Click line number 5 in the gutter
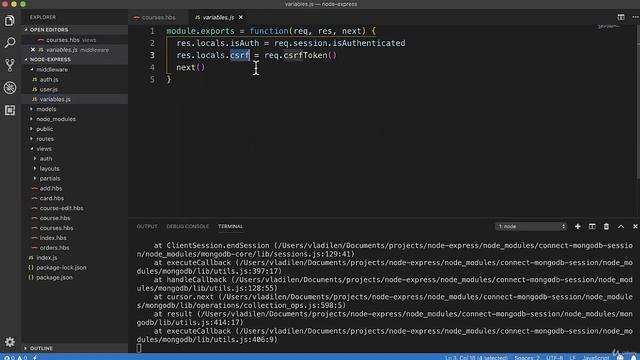Viewport: 640px width, 360px height. 152,80
